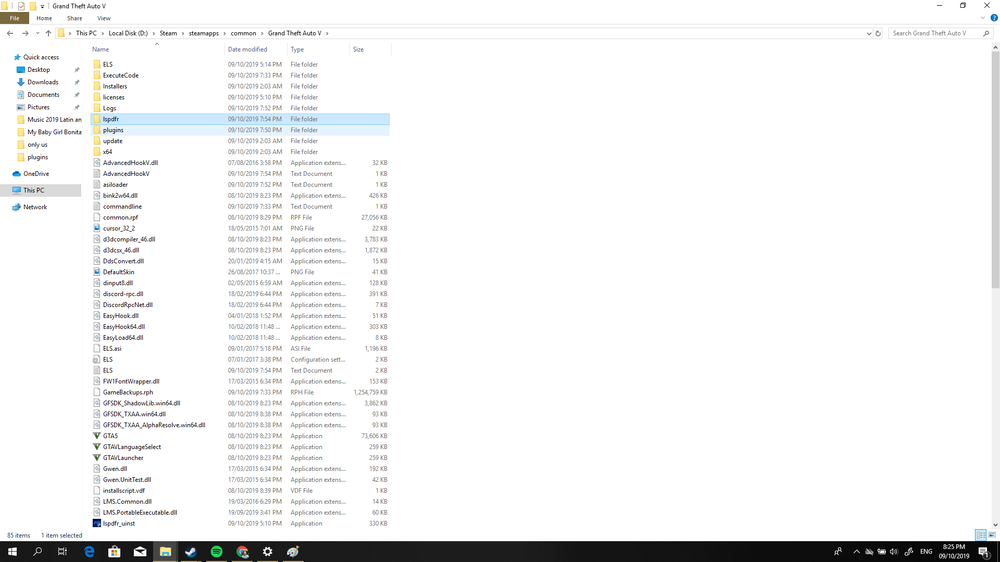The image size is (1000, 562).
Task: Click the vertical scrollbar thumb
Action: click(x=995, y=170)
